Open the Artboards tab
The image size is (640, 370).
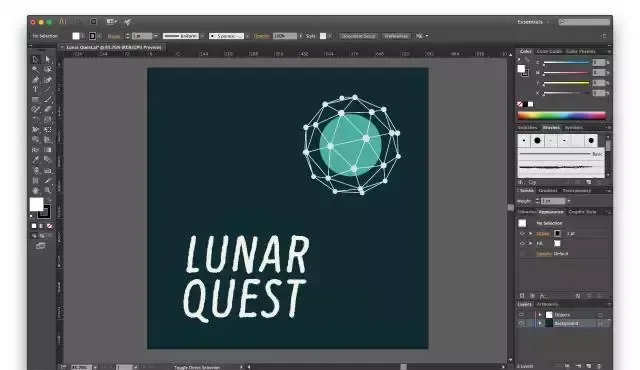pos(547,304)
